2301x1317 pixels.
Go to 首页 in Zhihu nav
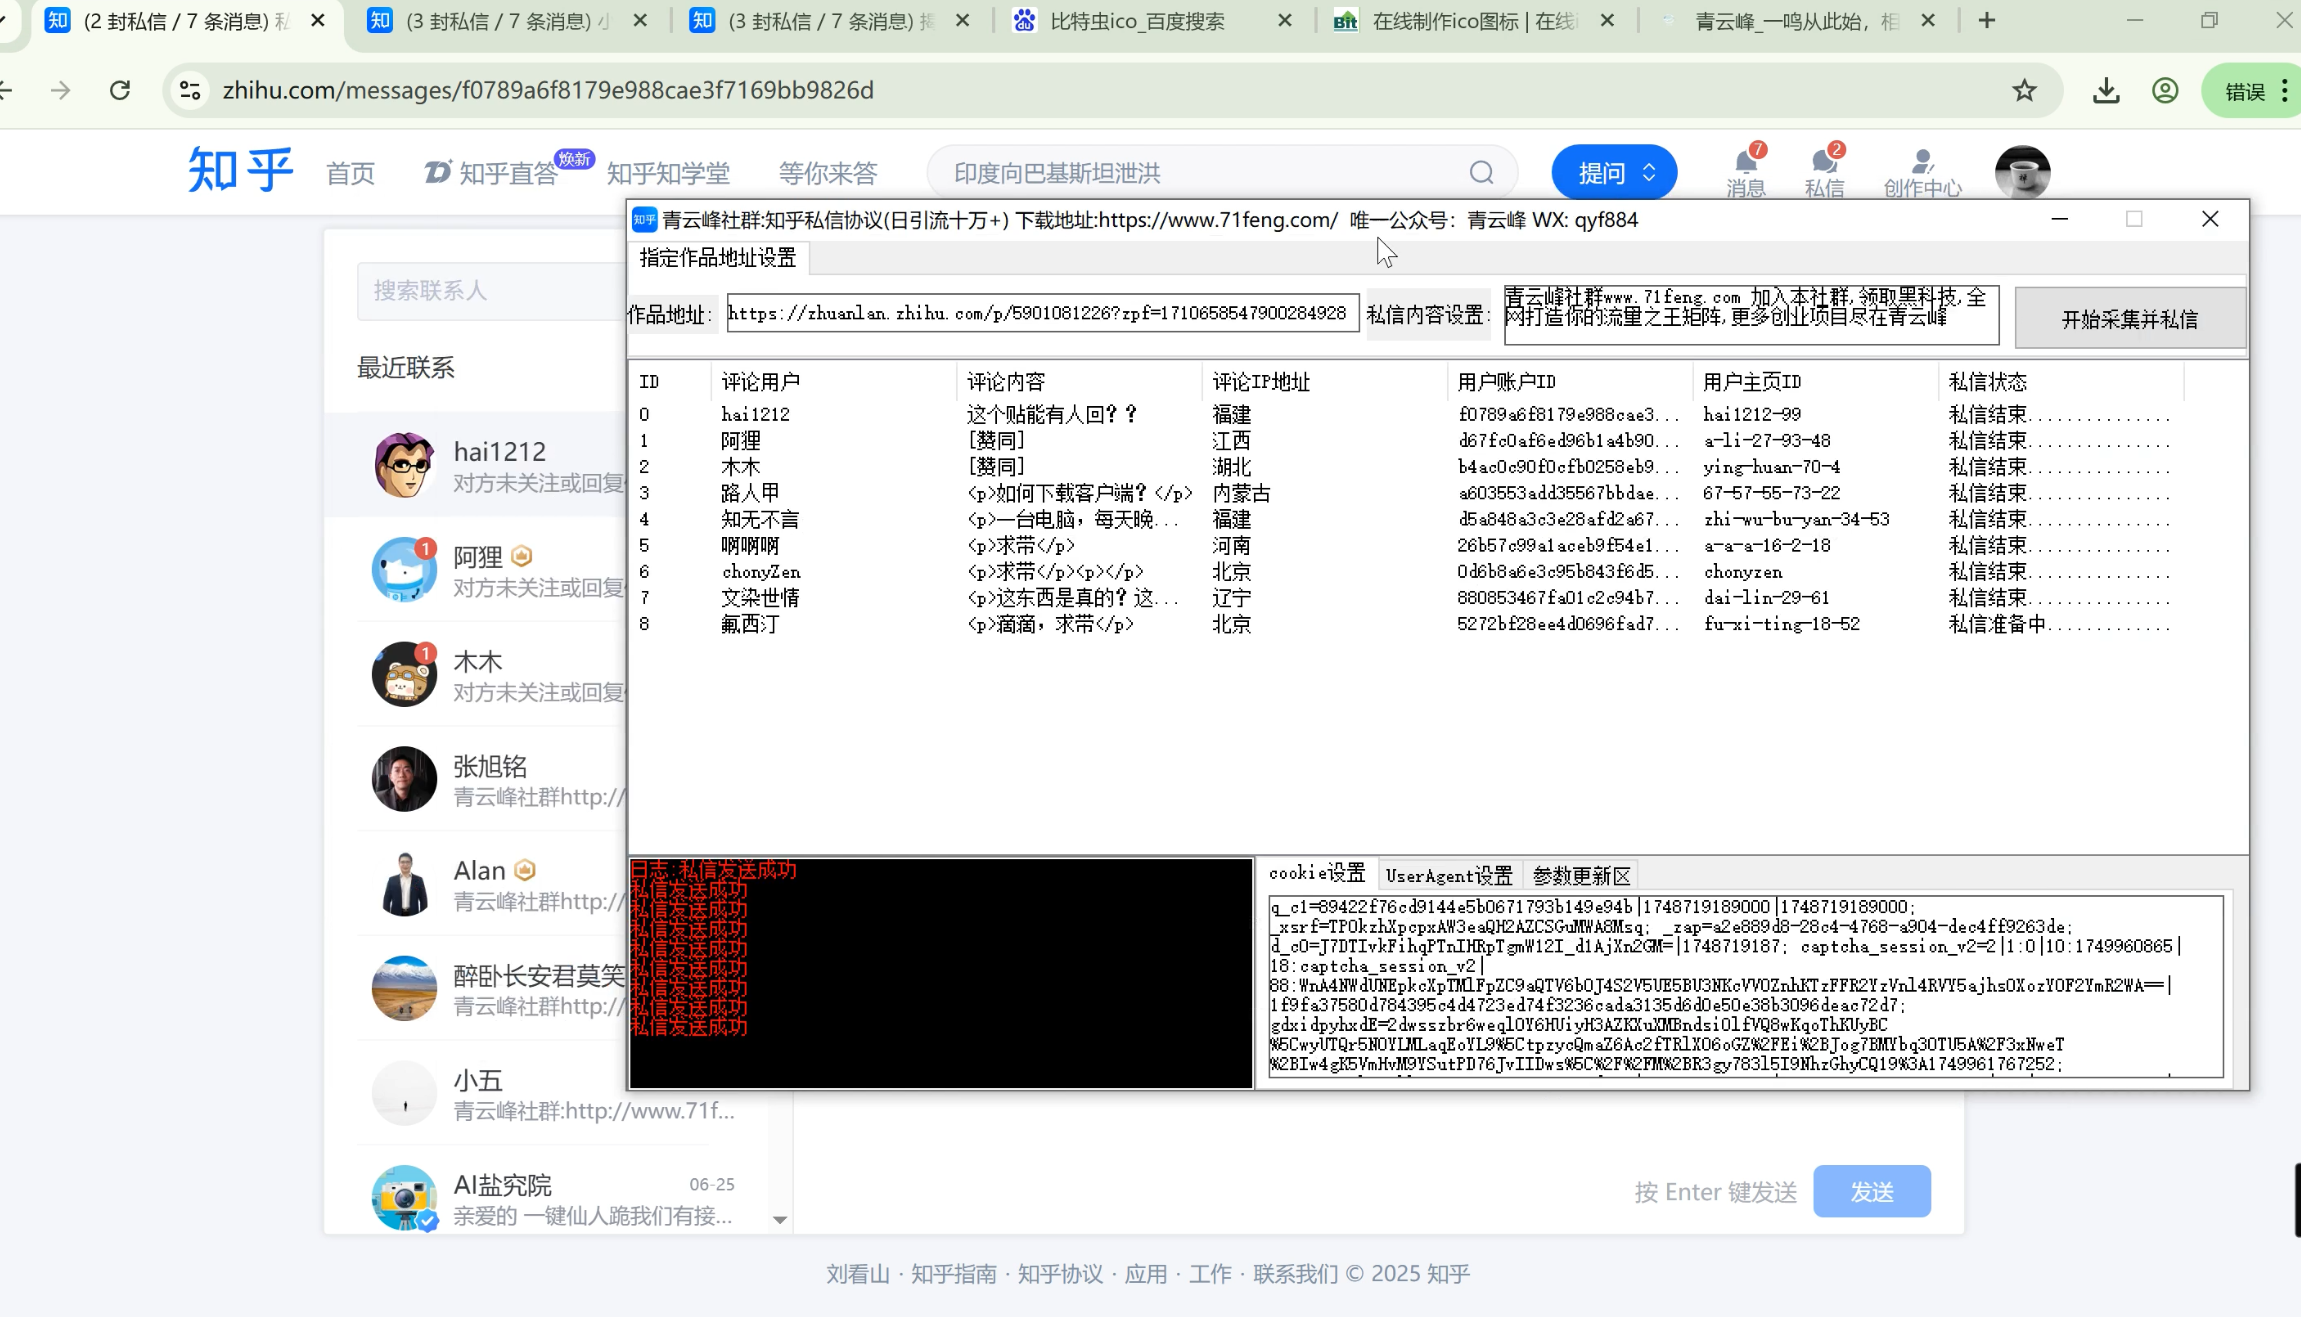click(x=350, y=174)
